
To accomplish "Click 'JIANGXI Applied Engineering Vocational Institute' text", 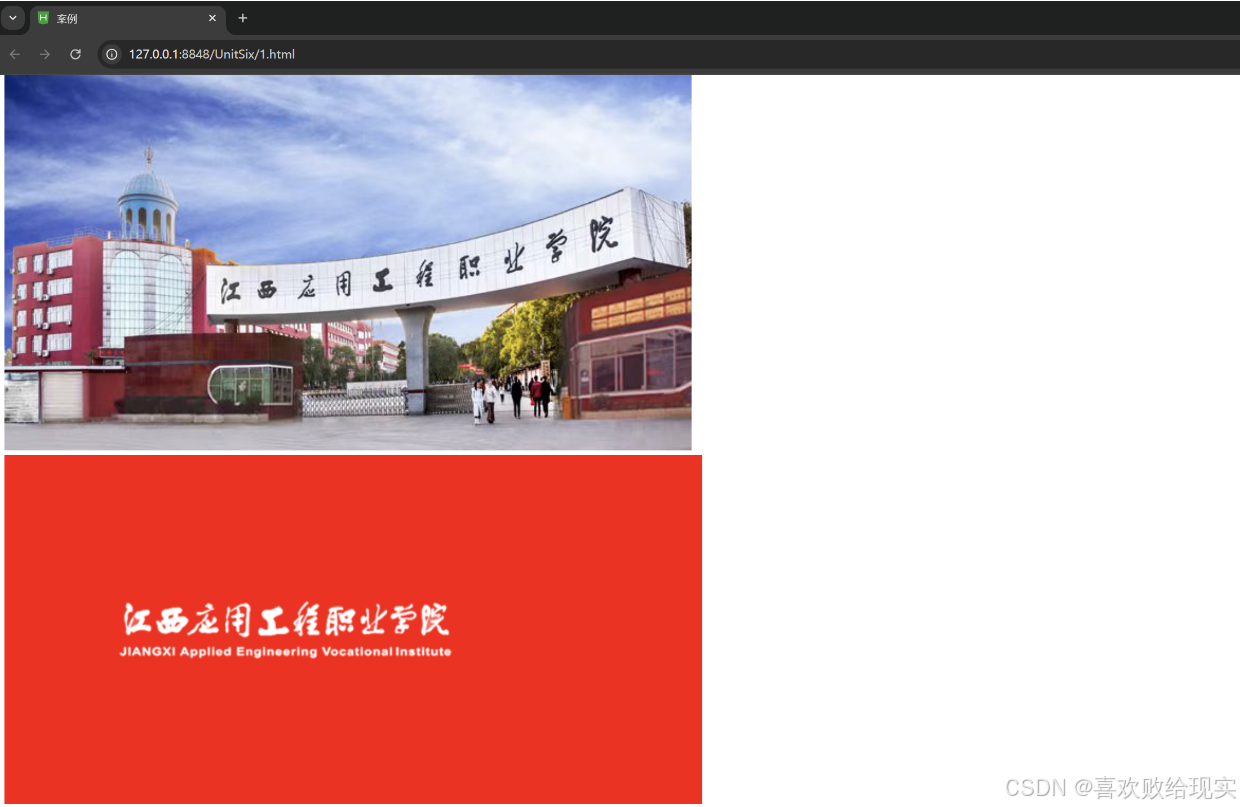I will (x=285, y=652).
